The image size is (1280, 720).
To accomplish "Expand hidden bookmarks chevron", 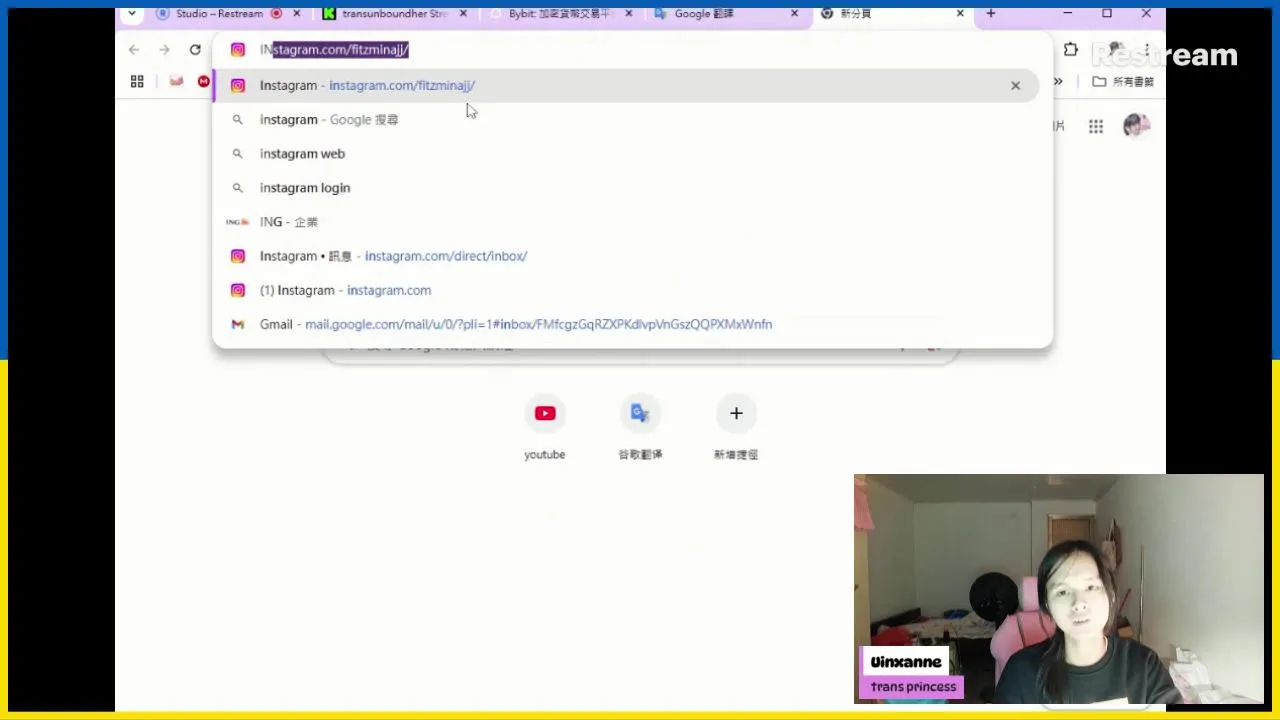I will (x=1058, y=82).
